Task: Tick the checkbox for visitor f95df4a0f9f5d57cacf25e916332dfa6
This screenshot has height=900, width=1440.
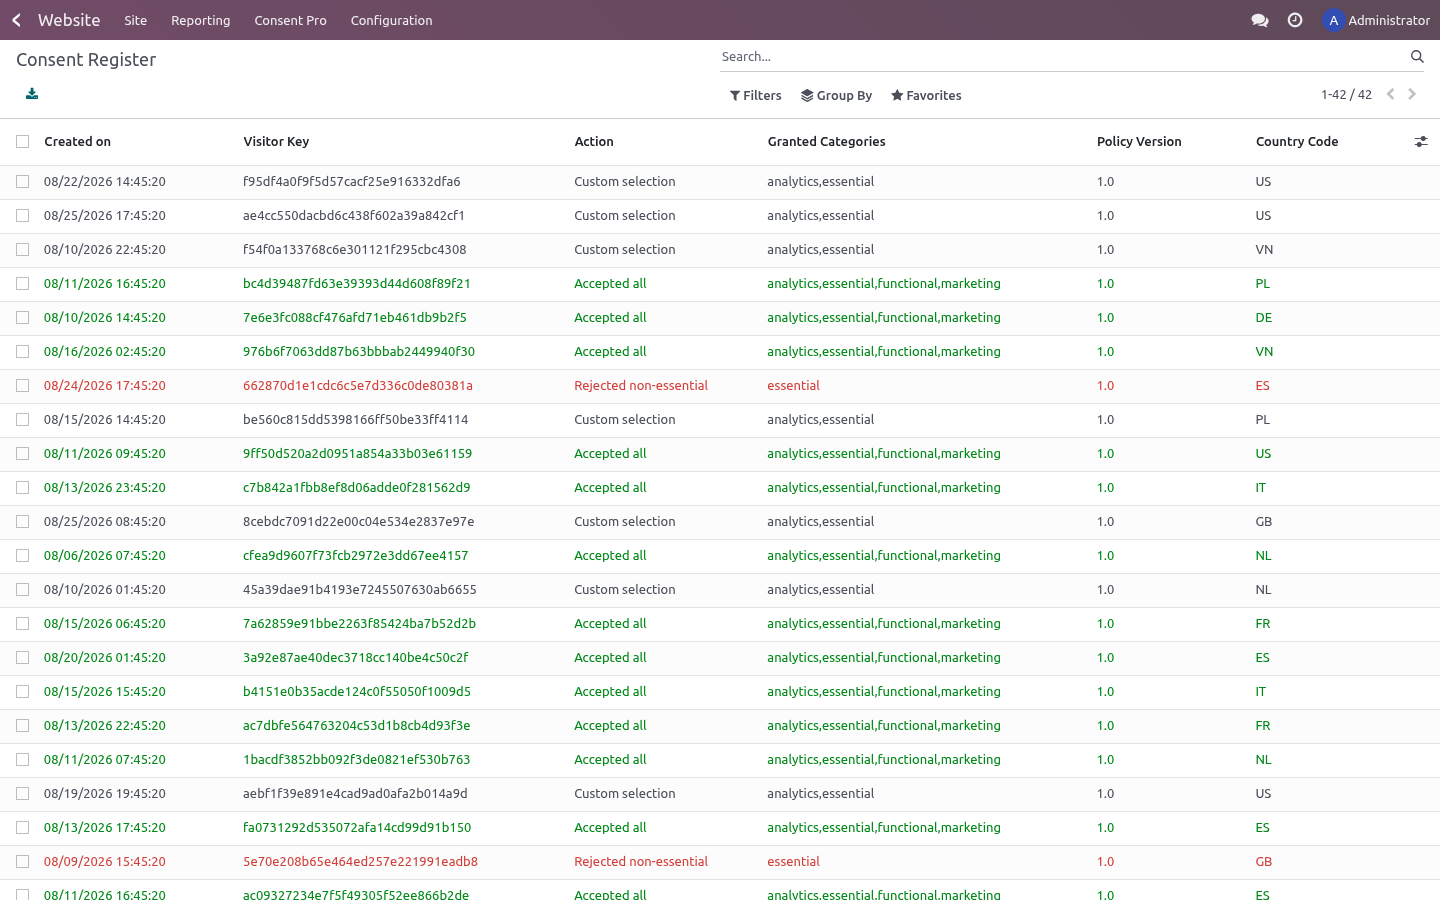Action: click(x=23, y=182)
